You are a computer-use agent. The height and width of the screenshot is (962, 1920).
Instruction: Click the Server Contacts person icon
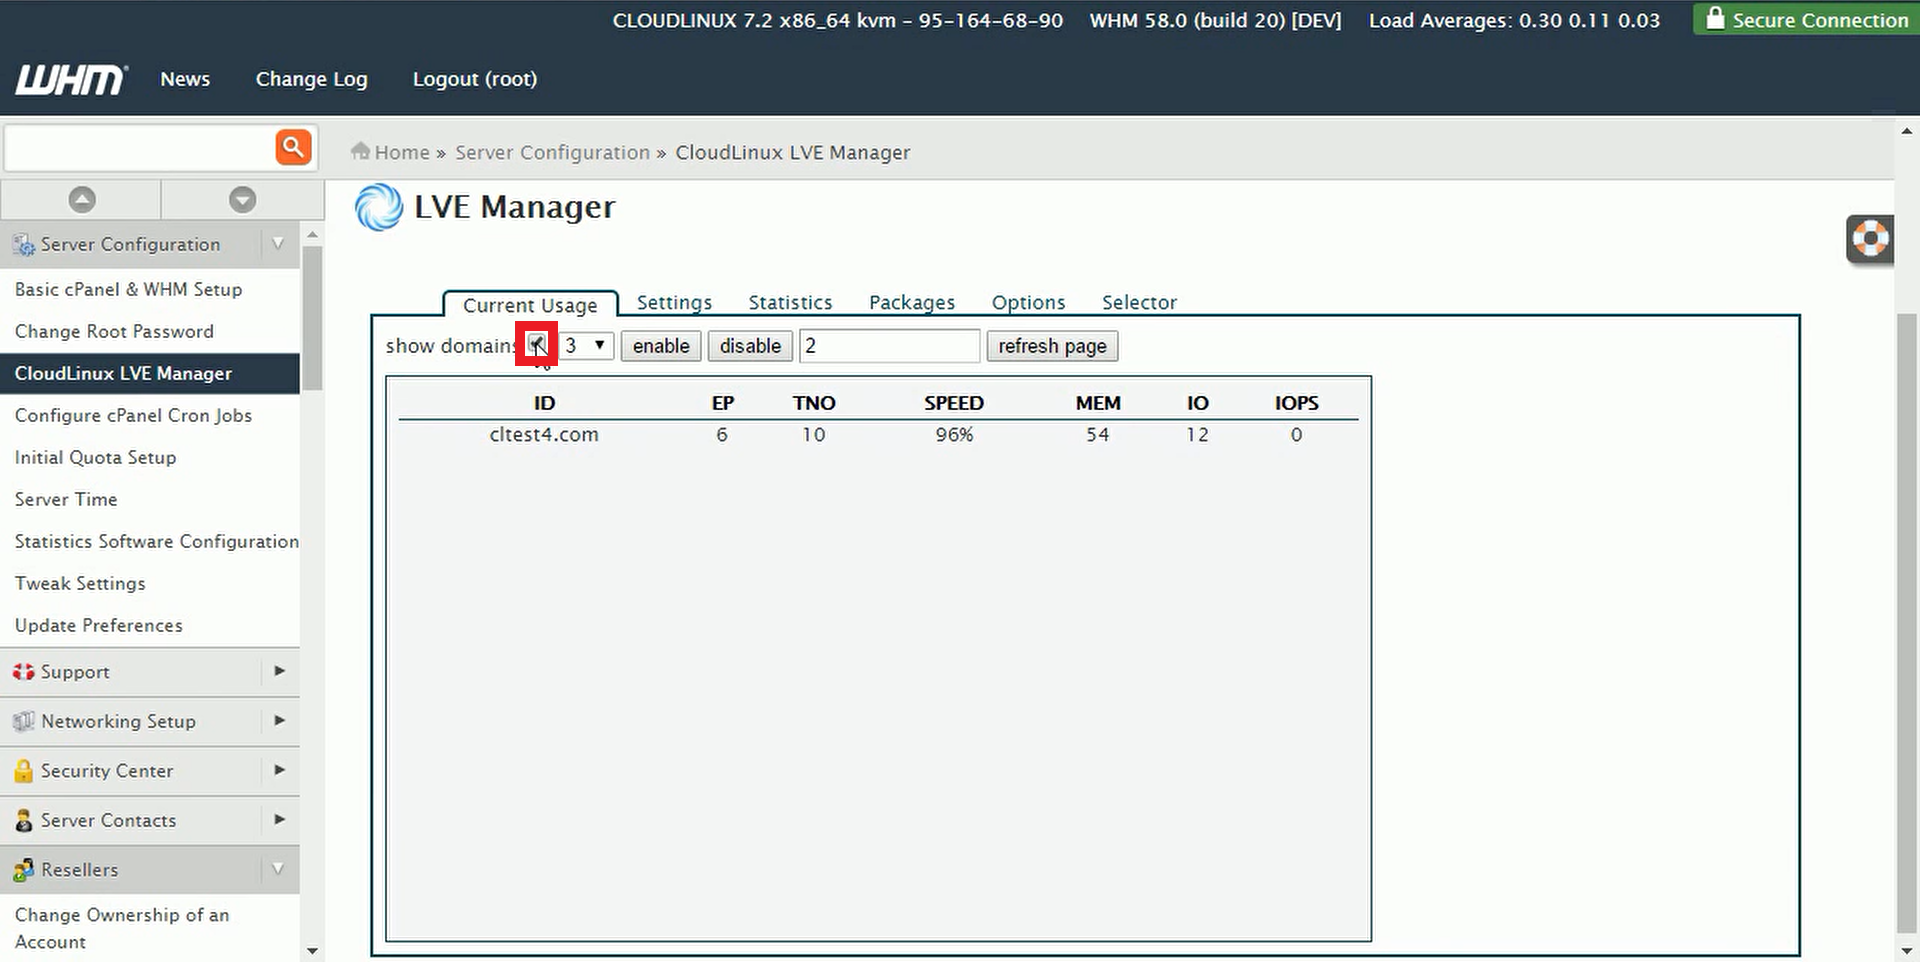tap(23, 821)
